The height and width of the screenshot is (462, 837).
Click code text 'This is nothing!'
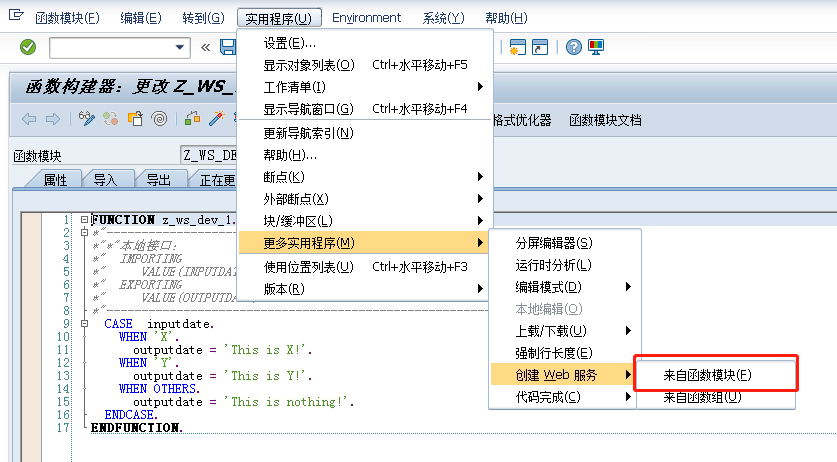(289, 402)
